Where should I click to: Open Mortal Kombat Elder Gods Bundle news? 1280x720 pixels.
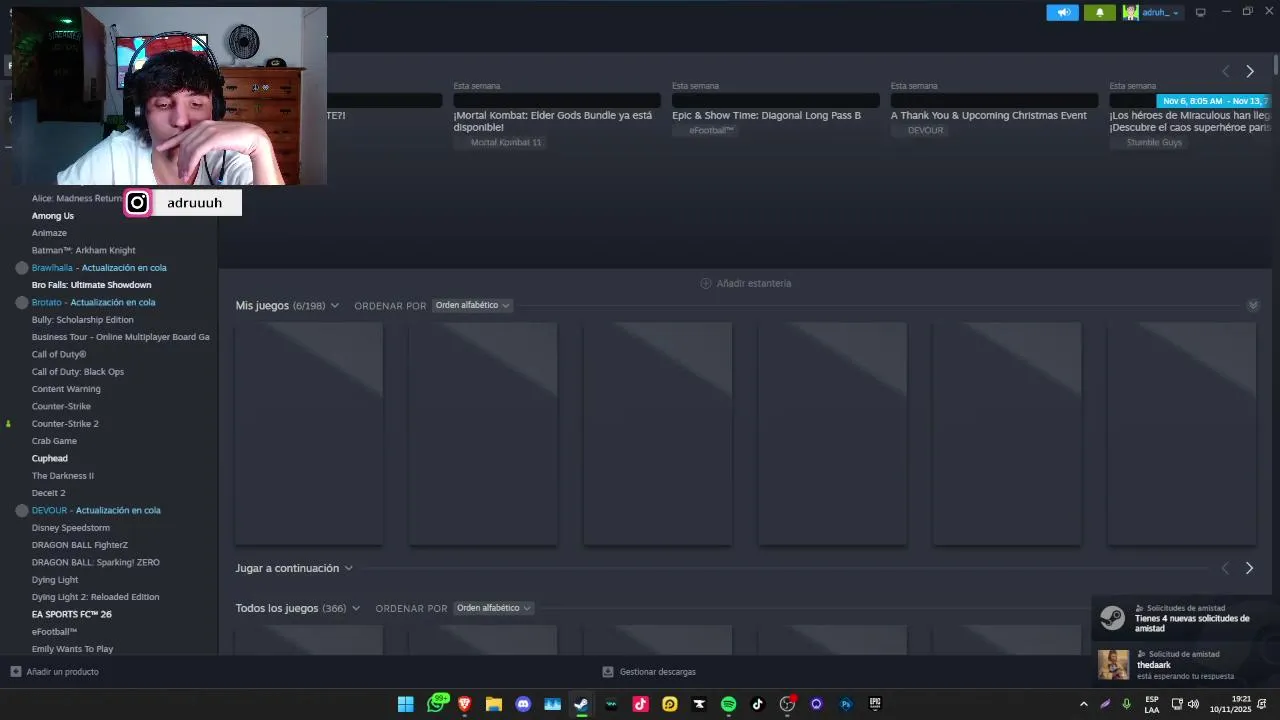click(x=555, y=121)
